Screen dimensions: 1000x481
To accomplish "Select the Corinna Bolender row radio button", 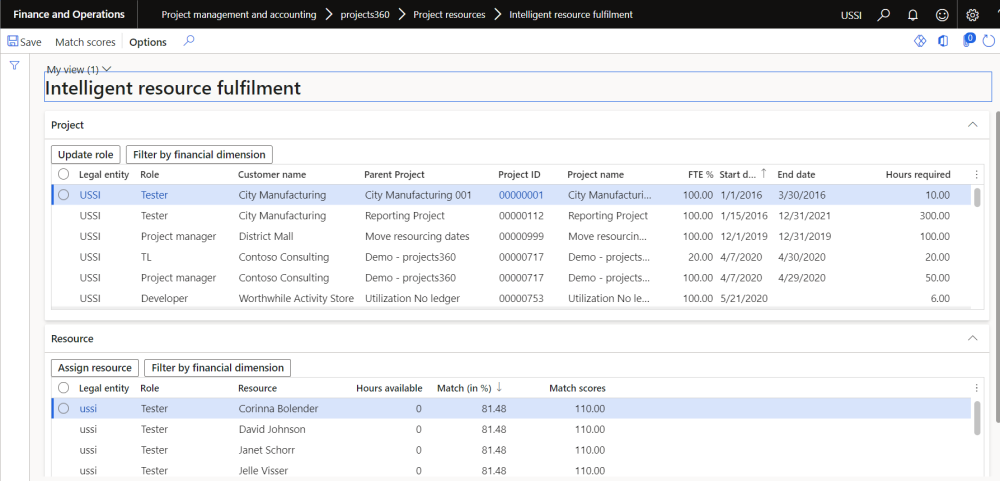I will (x=64, y=408).
